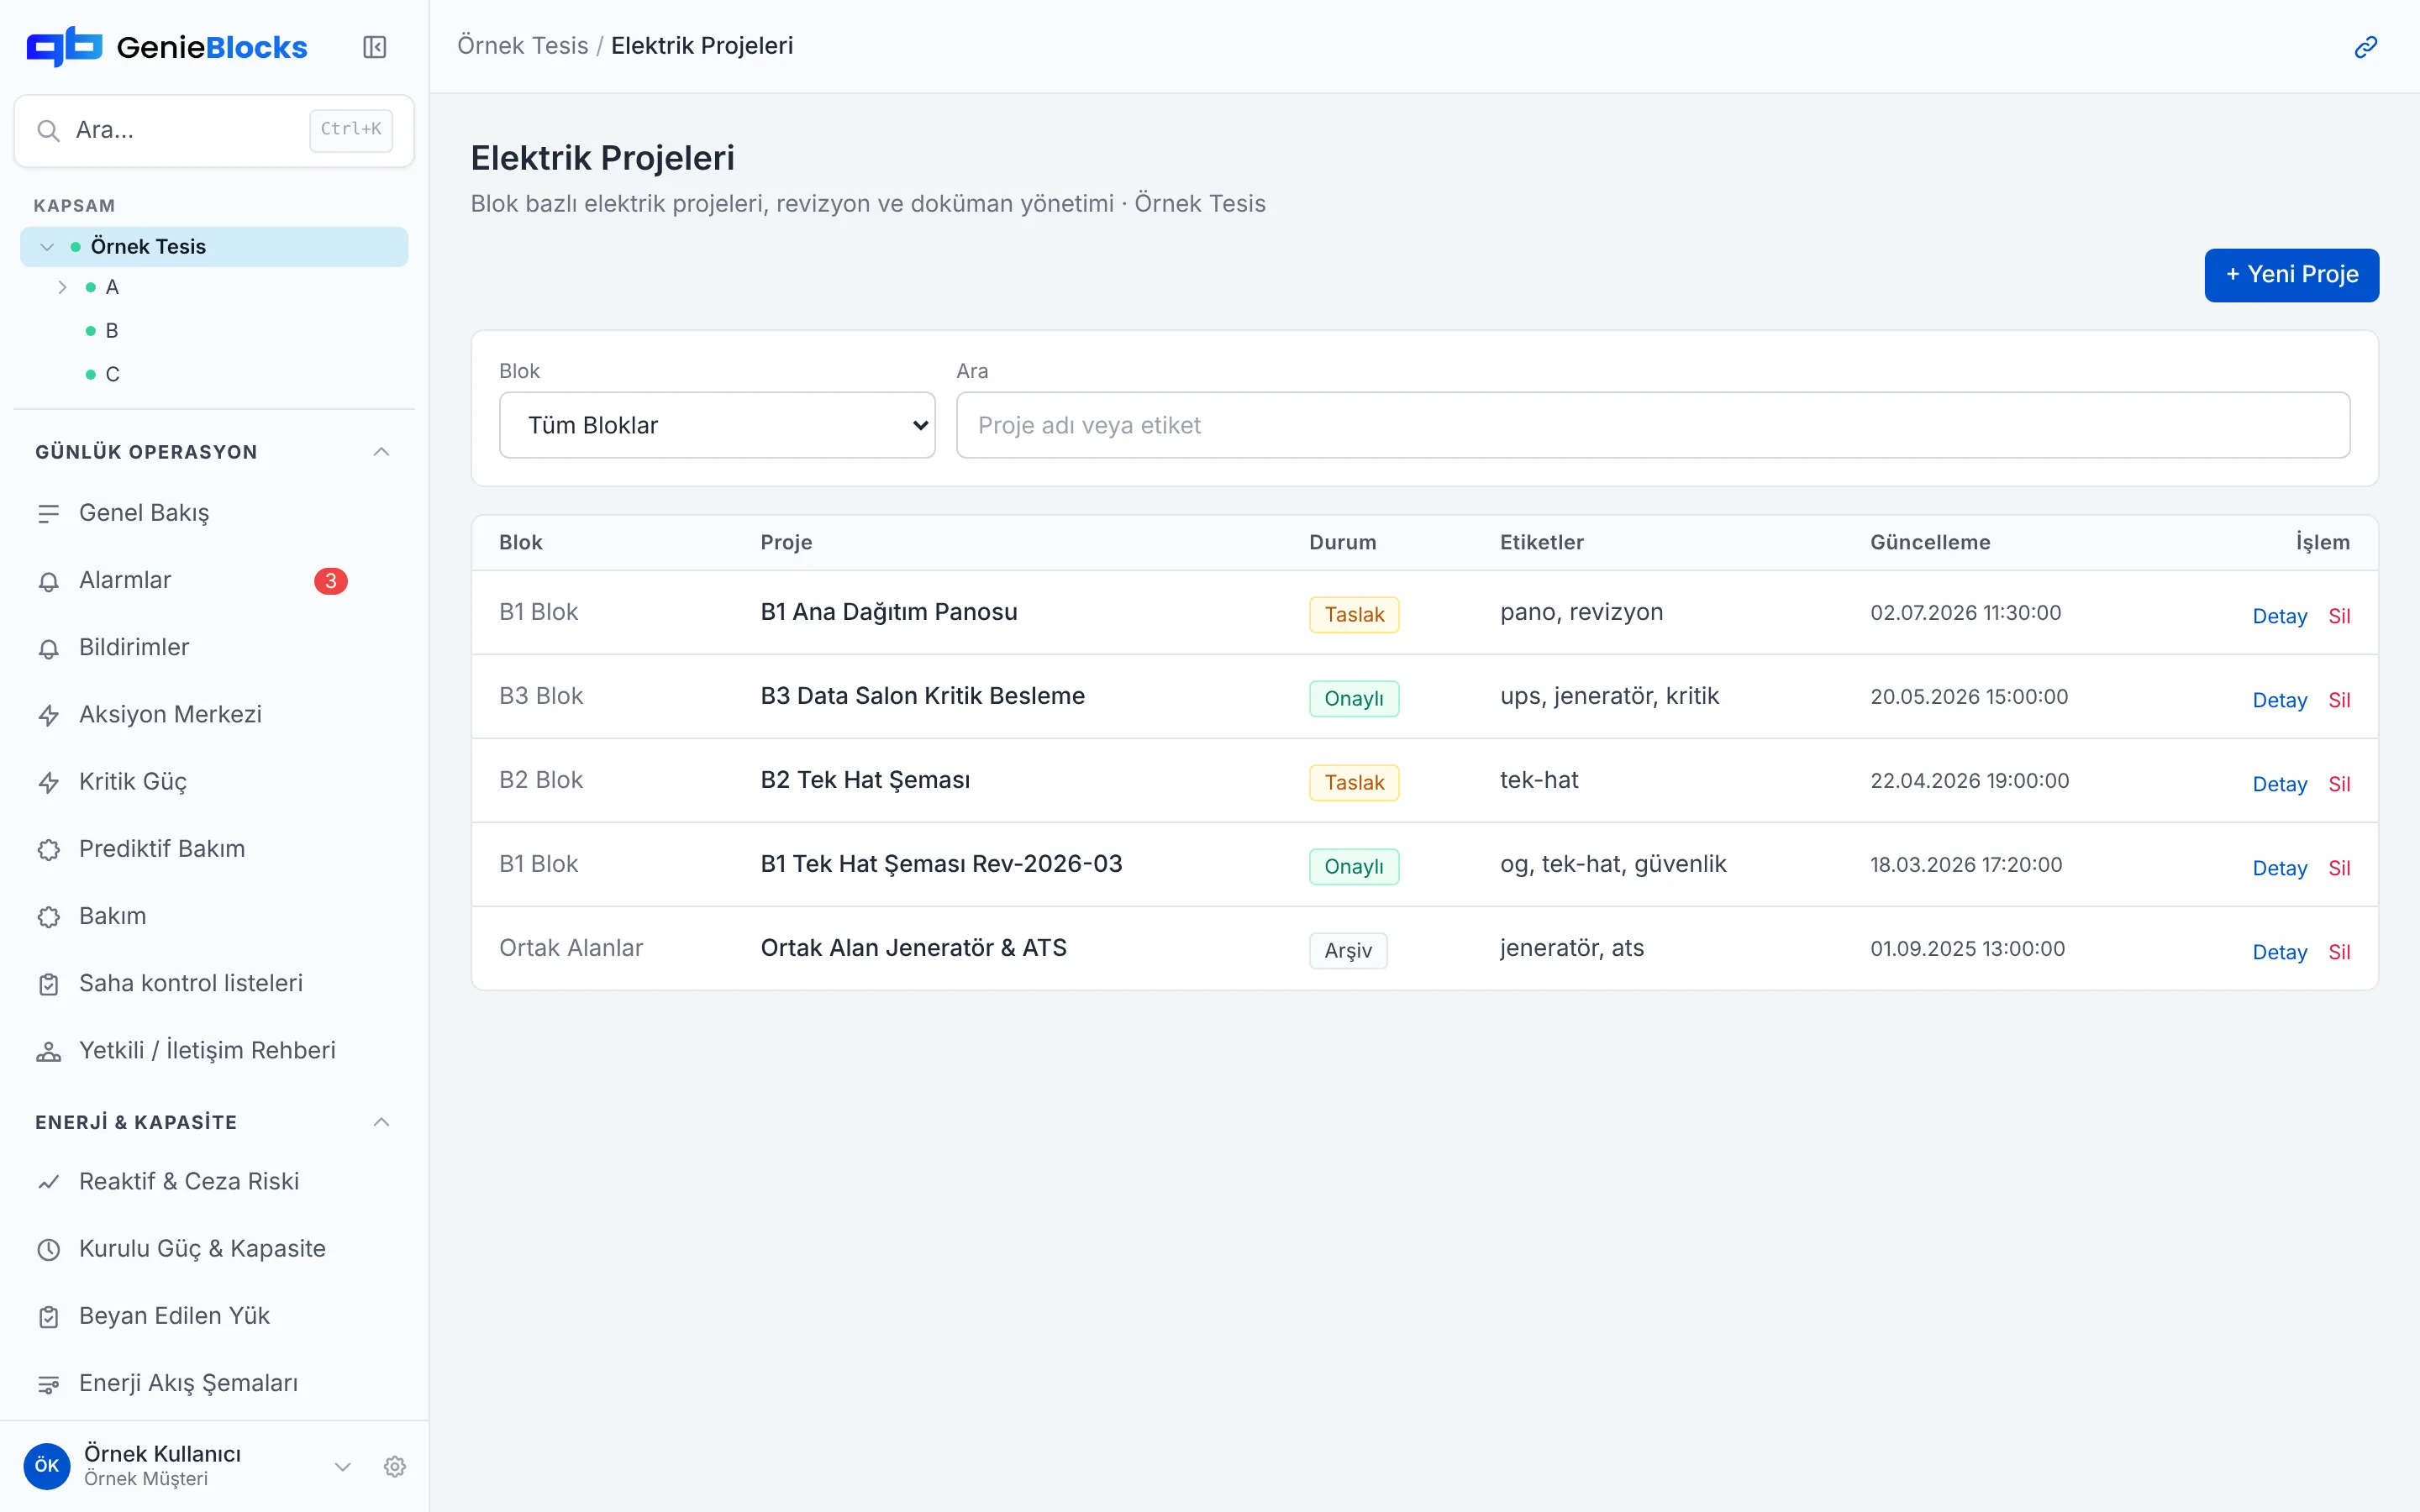Image resolution: width=2420 pixels, height=1512 pixels.
Task: Click the Kritik Güç lightning icon
Action: click(x=48, y=782)
